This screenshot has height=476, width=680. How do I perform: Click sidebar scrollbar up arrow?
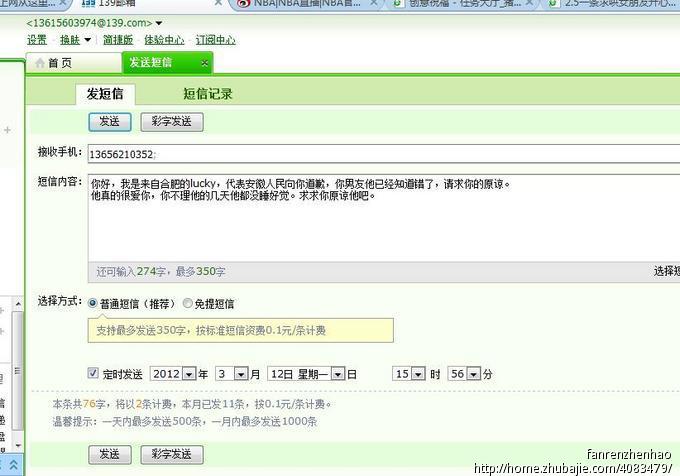point(18,304)
